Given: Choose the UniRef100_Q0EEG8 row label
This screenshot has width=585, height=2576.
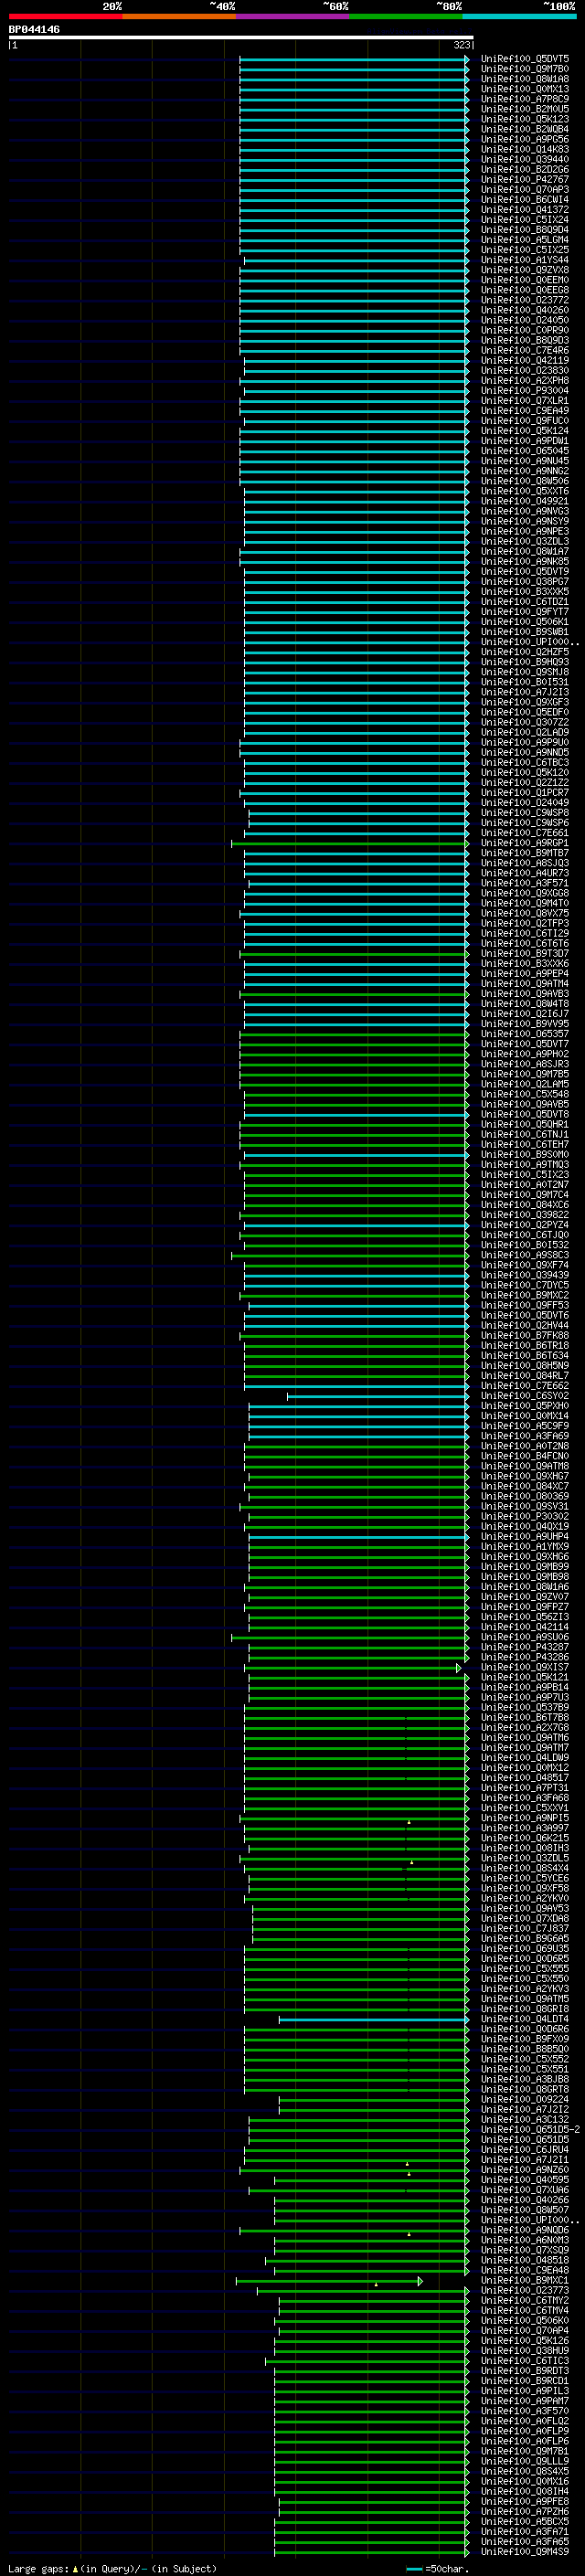Looking at the screenshot, I should tap(525, 291).
